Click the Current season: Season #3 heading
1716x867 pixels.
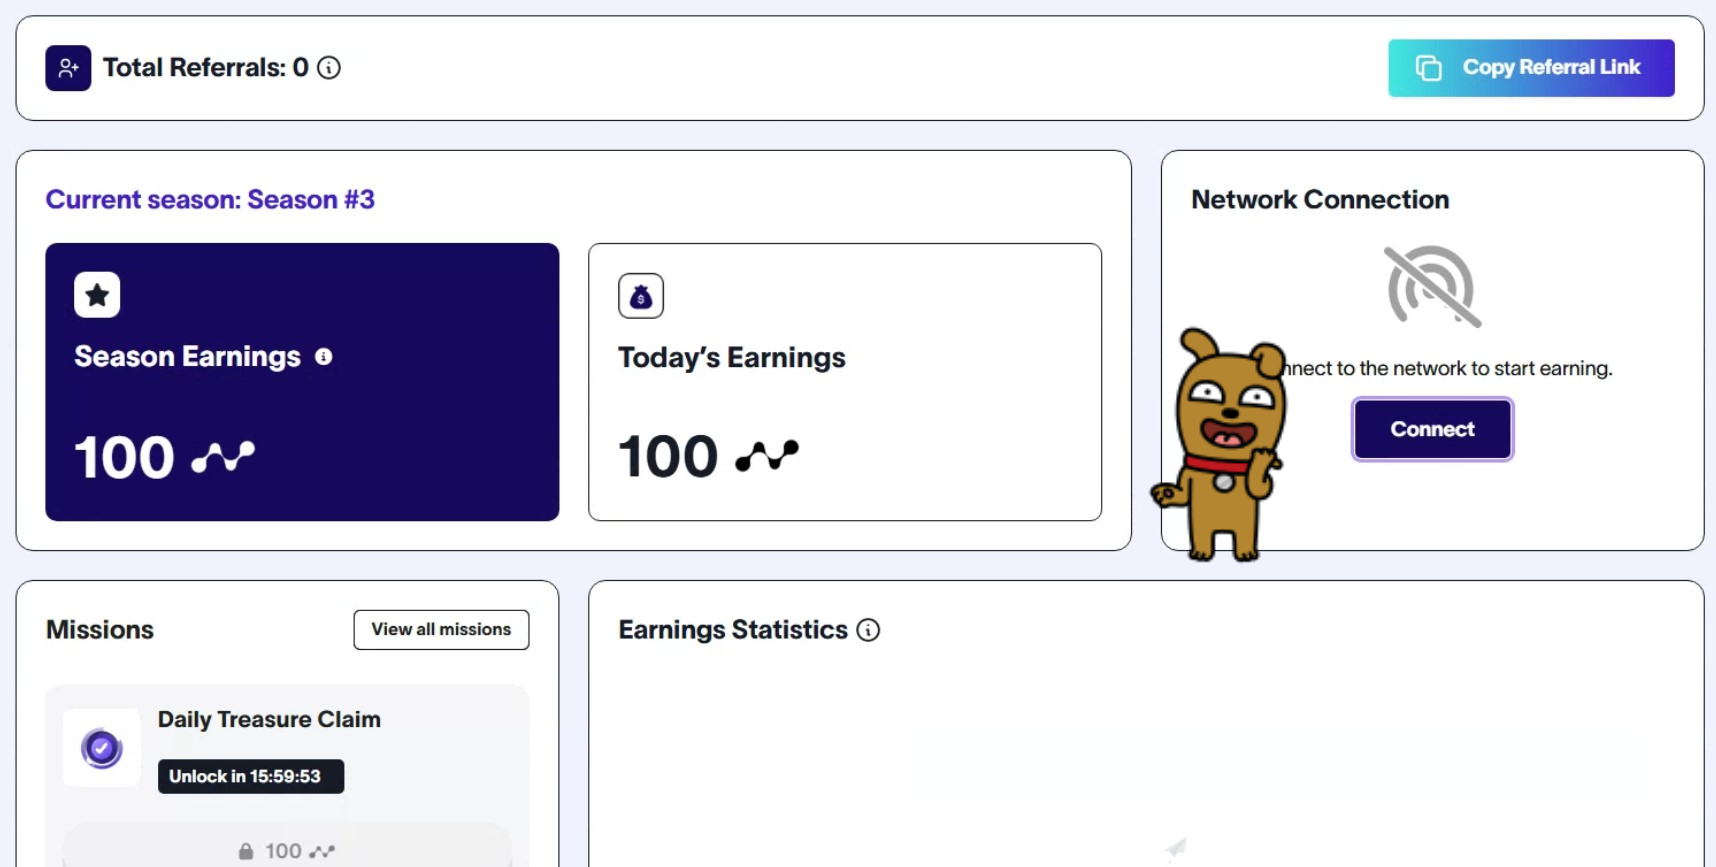click(210, 200)
